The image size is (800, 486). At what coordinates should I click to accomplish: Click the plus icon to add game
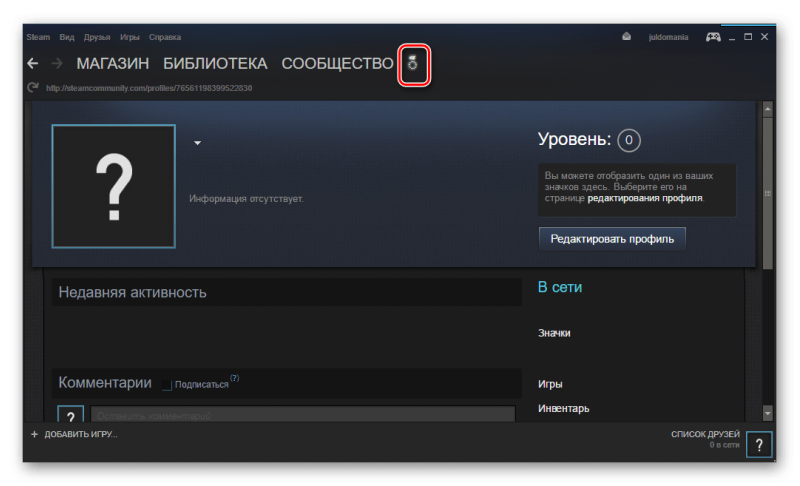(34, 434)
